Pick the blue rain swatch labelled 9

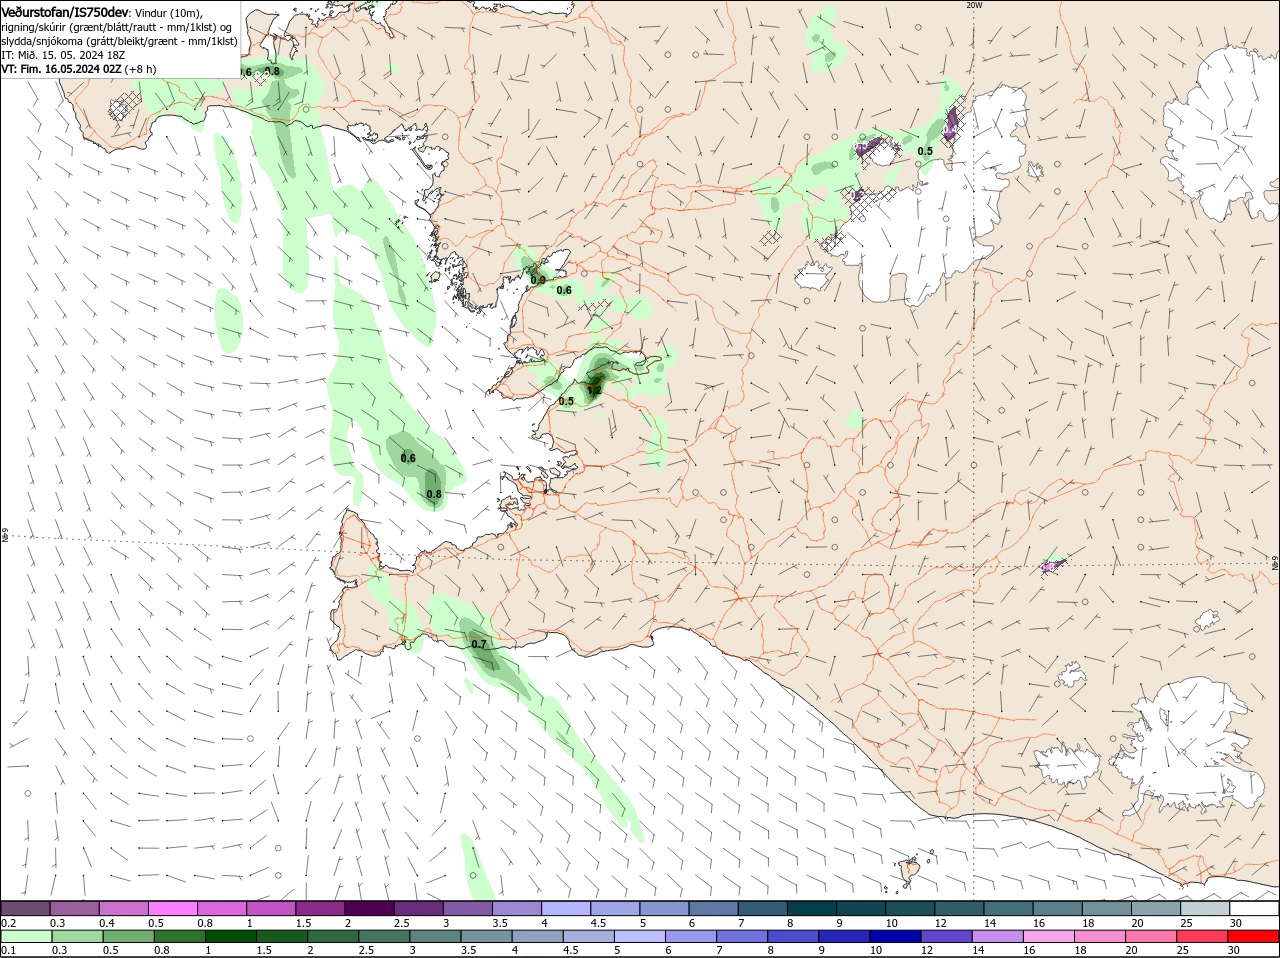point(843,936)
